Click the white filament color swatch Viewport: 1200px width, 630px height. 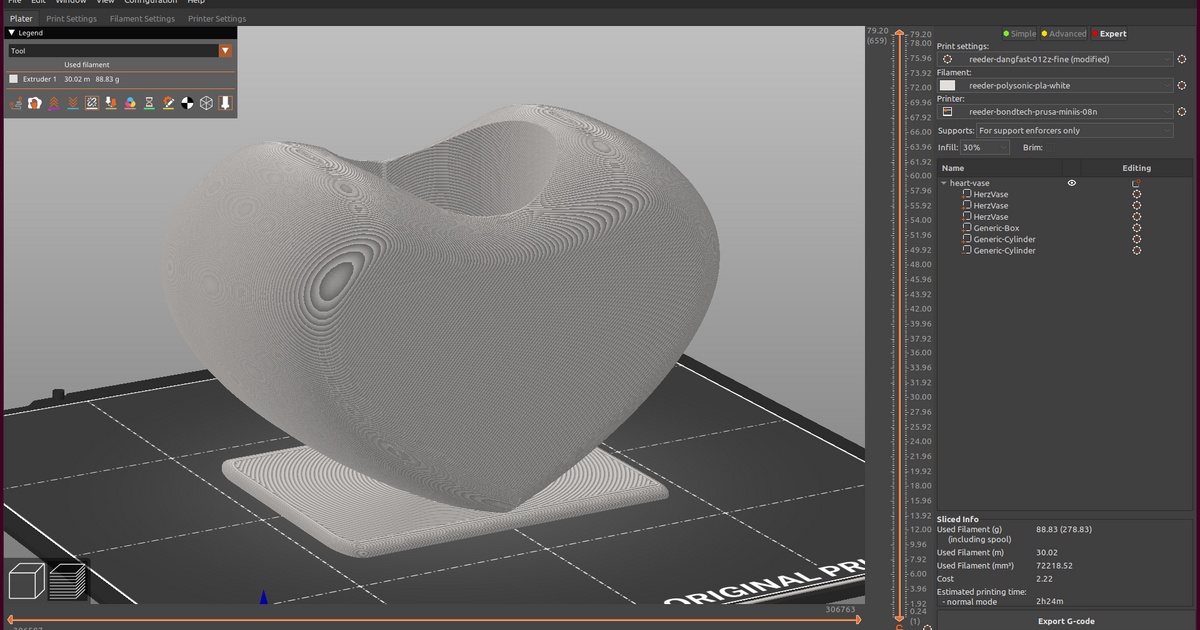coord(947,85)
